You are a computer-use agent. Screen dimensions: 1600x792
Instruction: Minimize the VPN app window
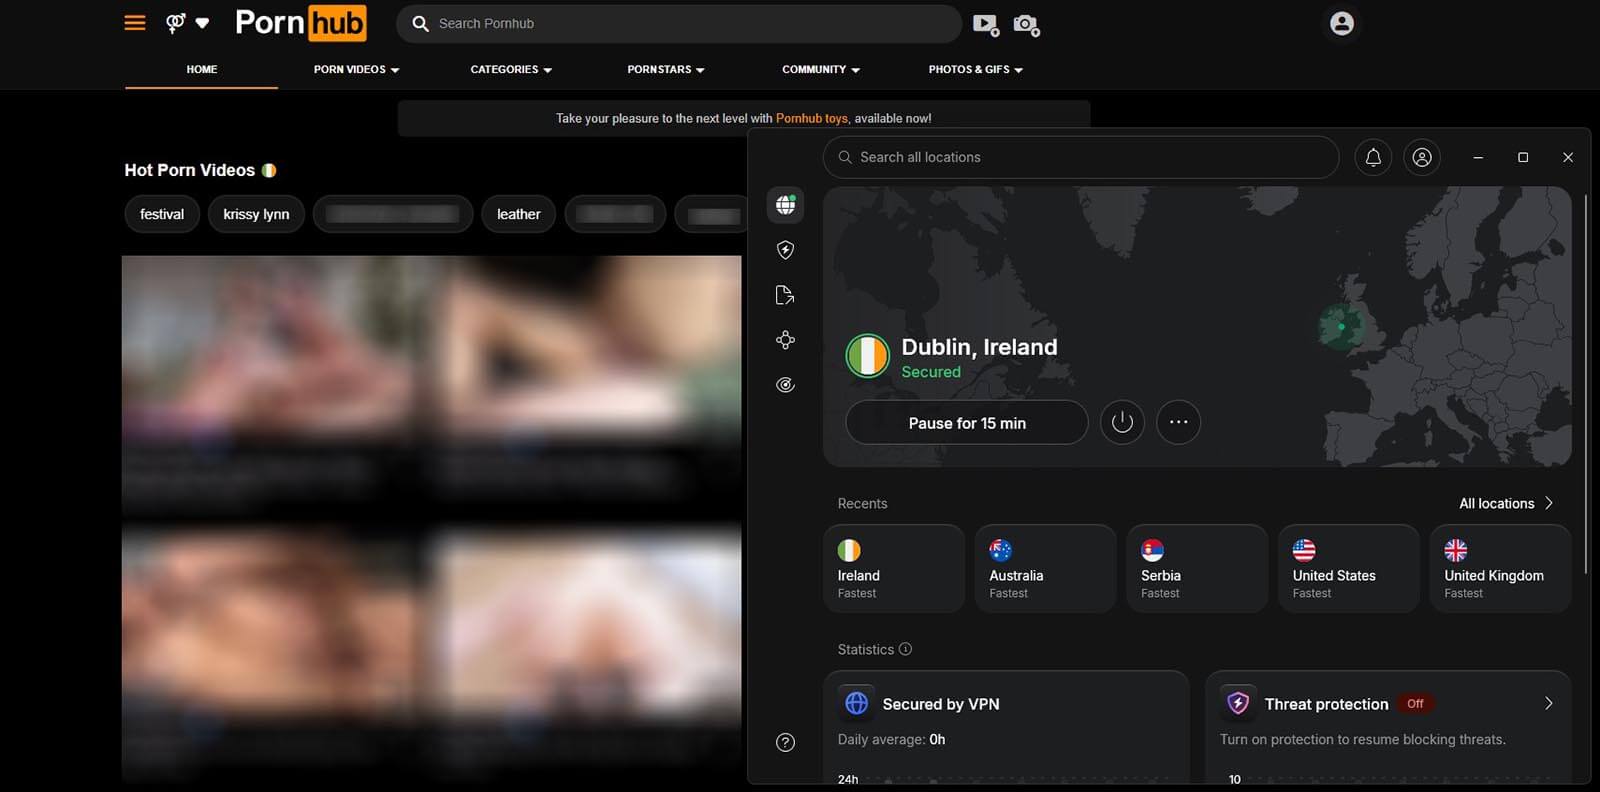point(1478,157)
